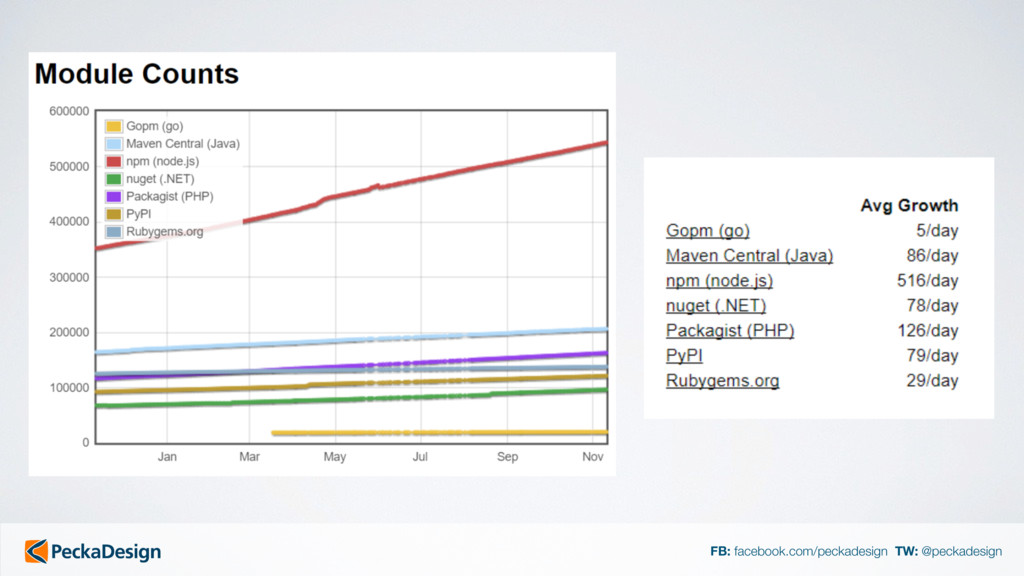Viewport: 1024px width, 576px height.
Task: Click the 86/day growth value
Action: pyautogui.click(x=932, y=255)
